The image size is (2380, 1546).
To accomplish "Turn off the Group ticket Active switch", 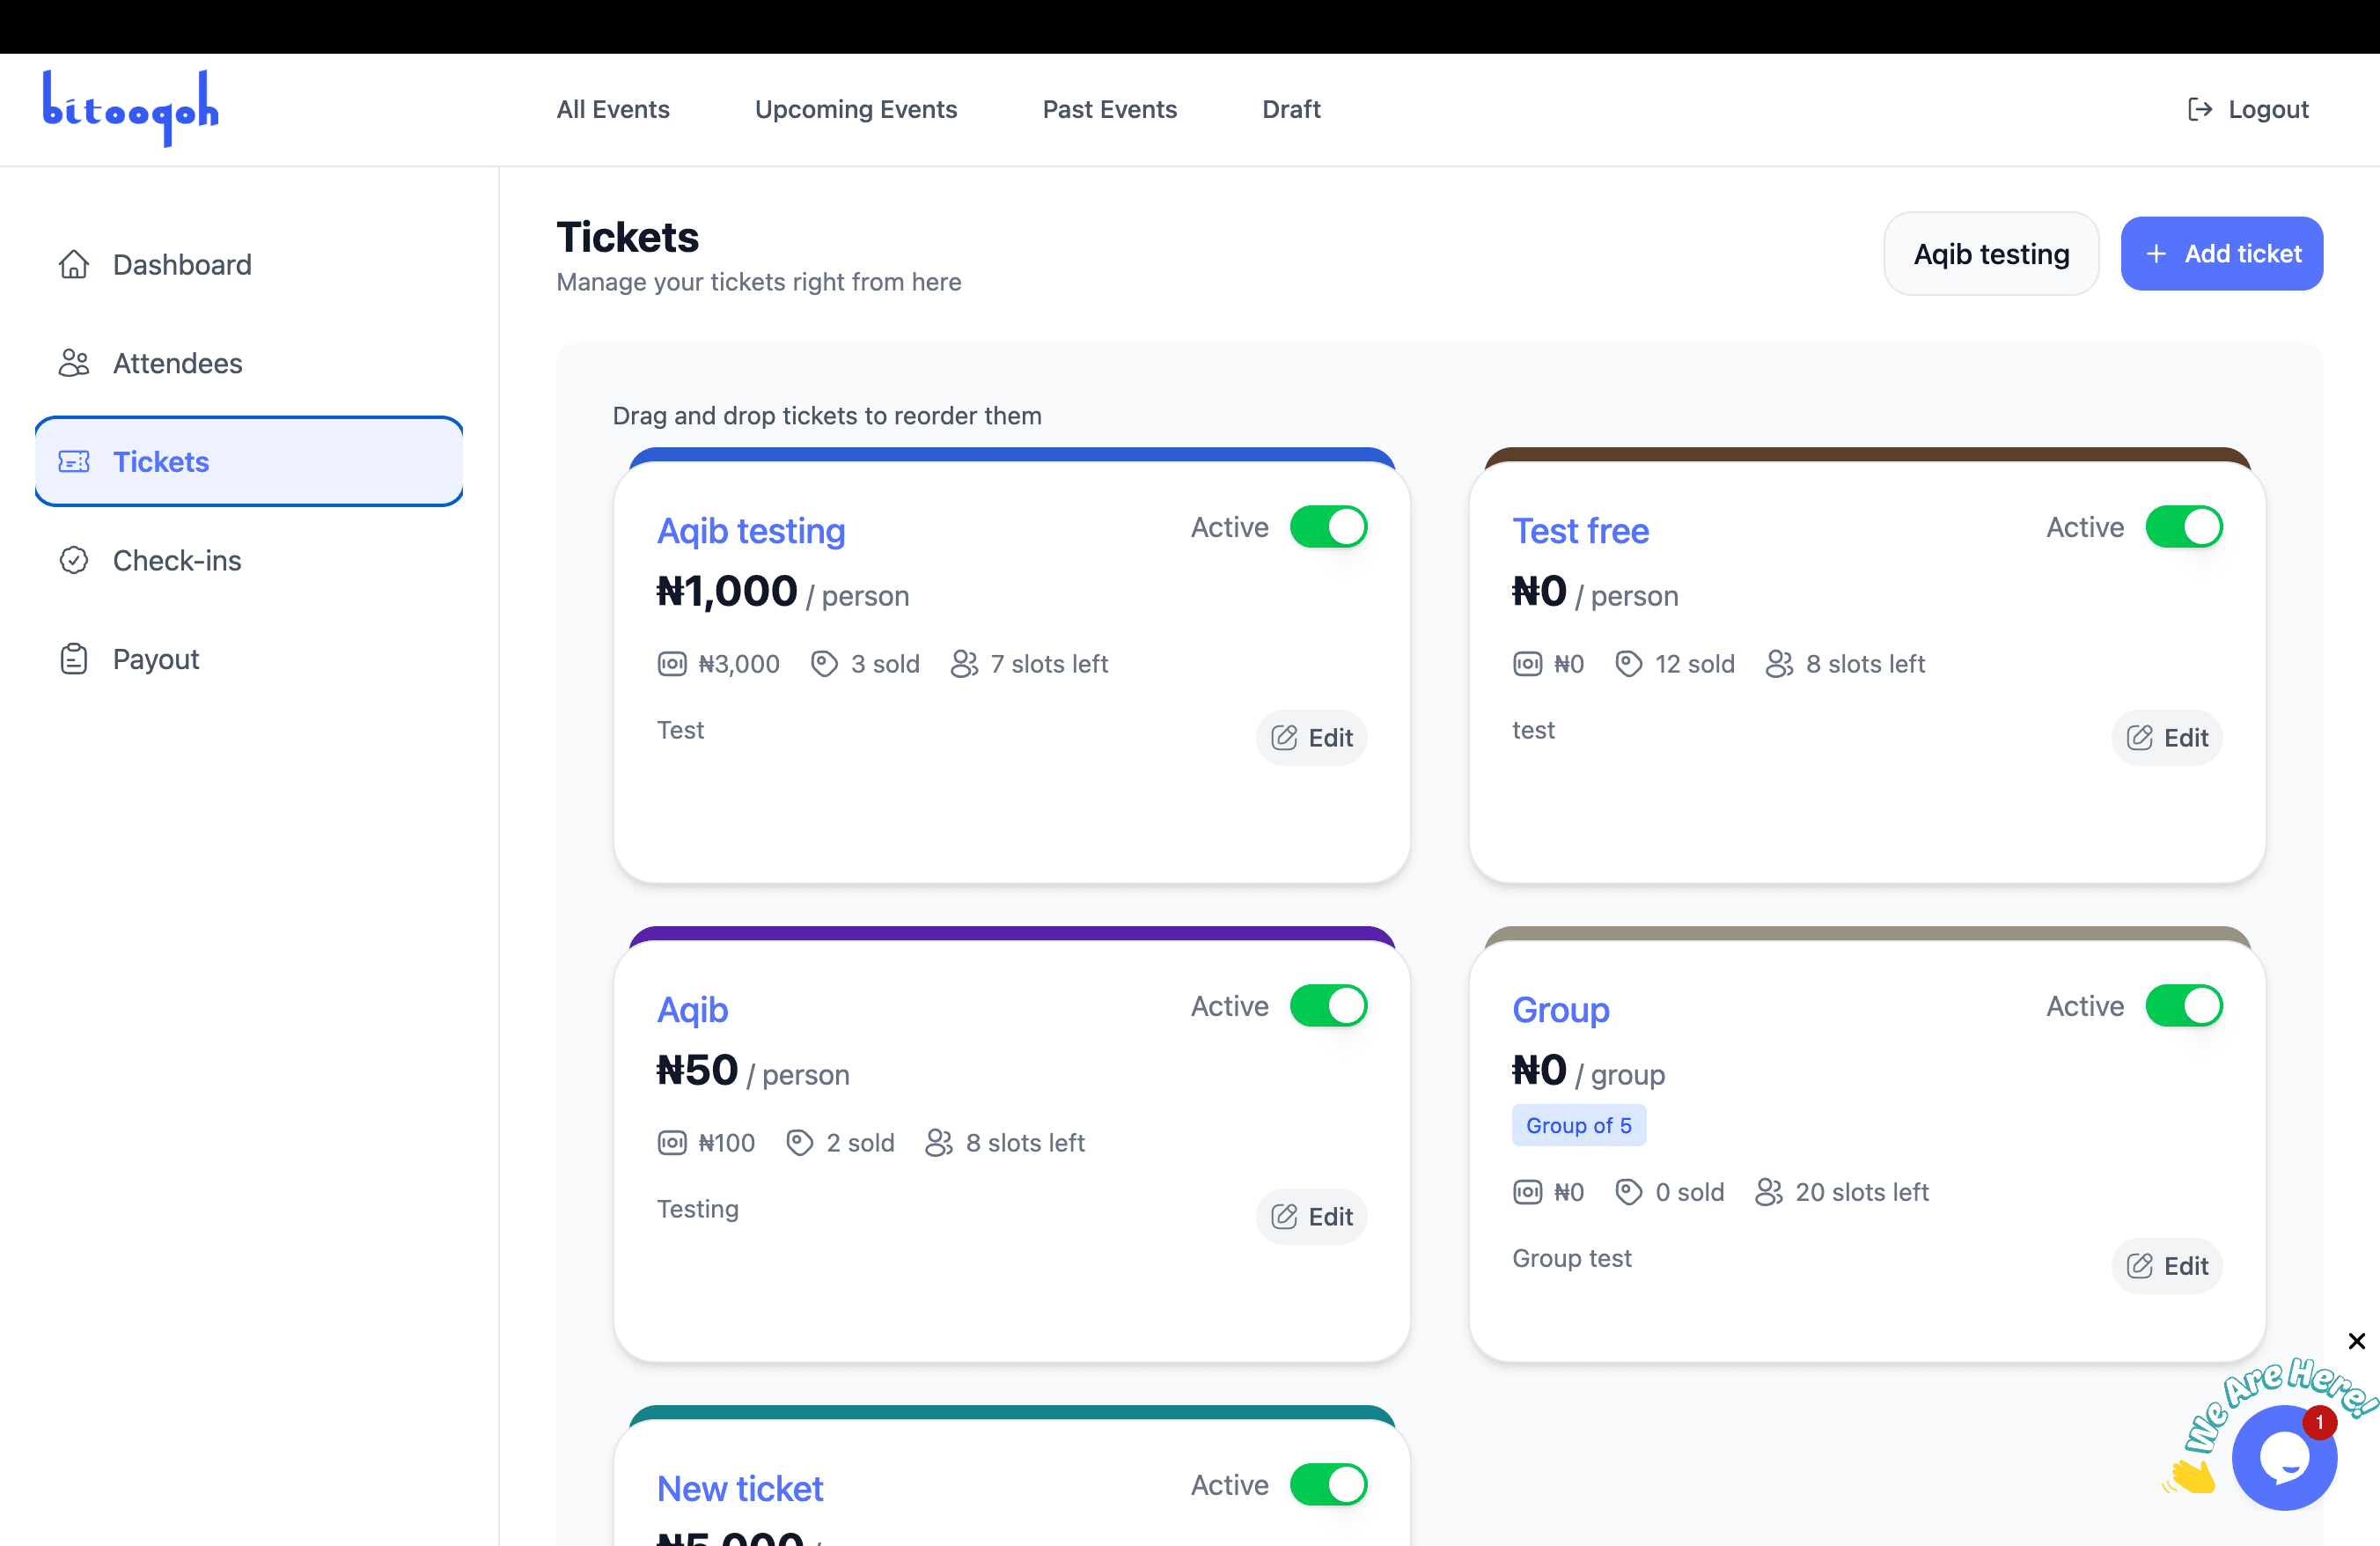I will (2184, 1006).
